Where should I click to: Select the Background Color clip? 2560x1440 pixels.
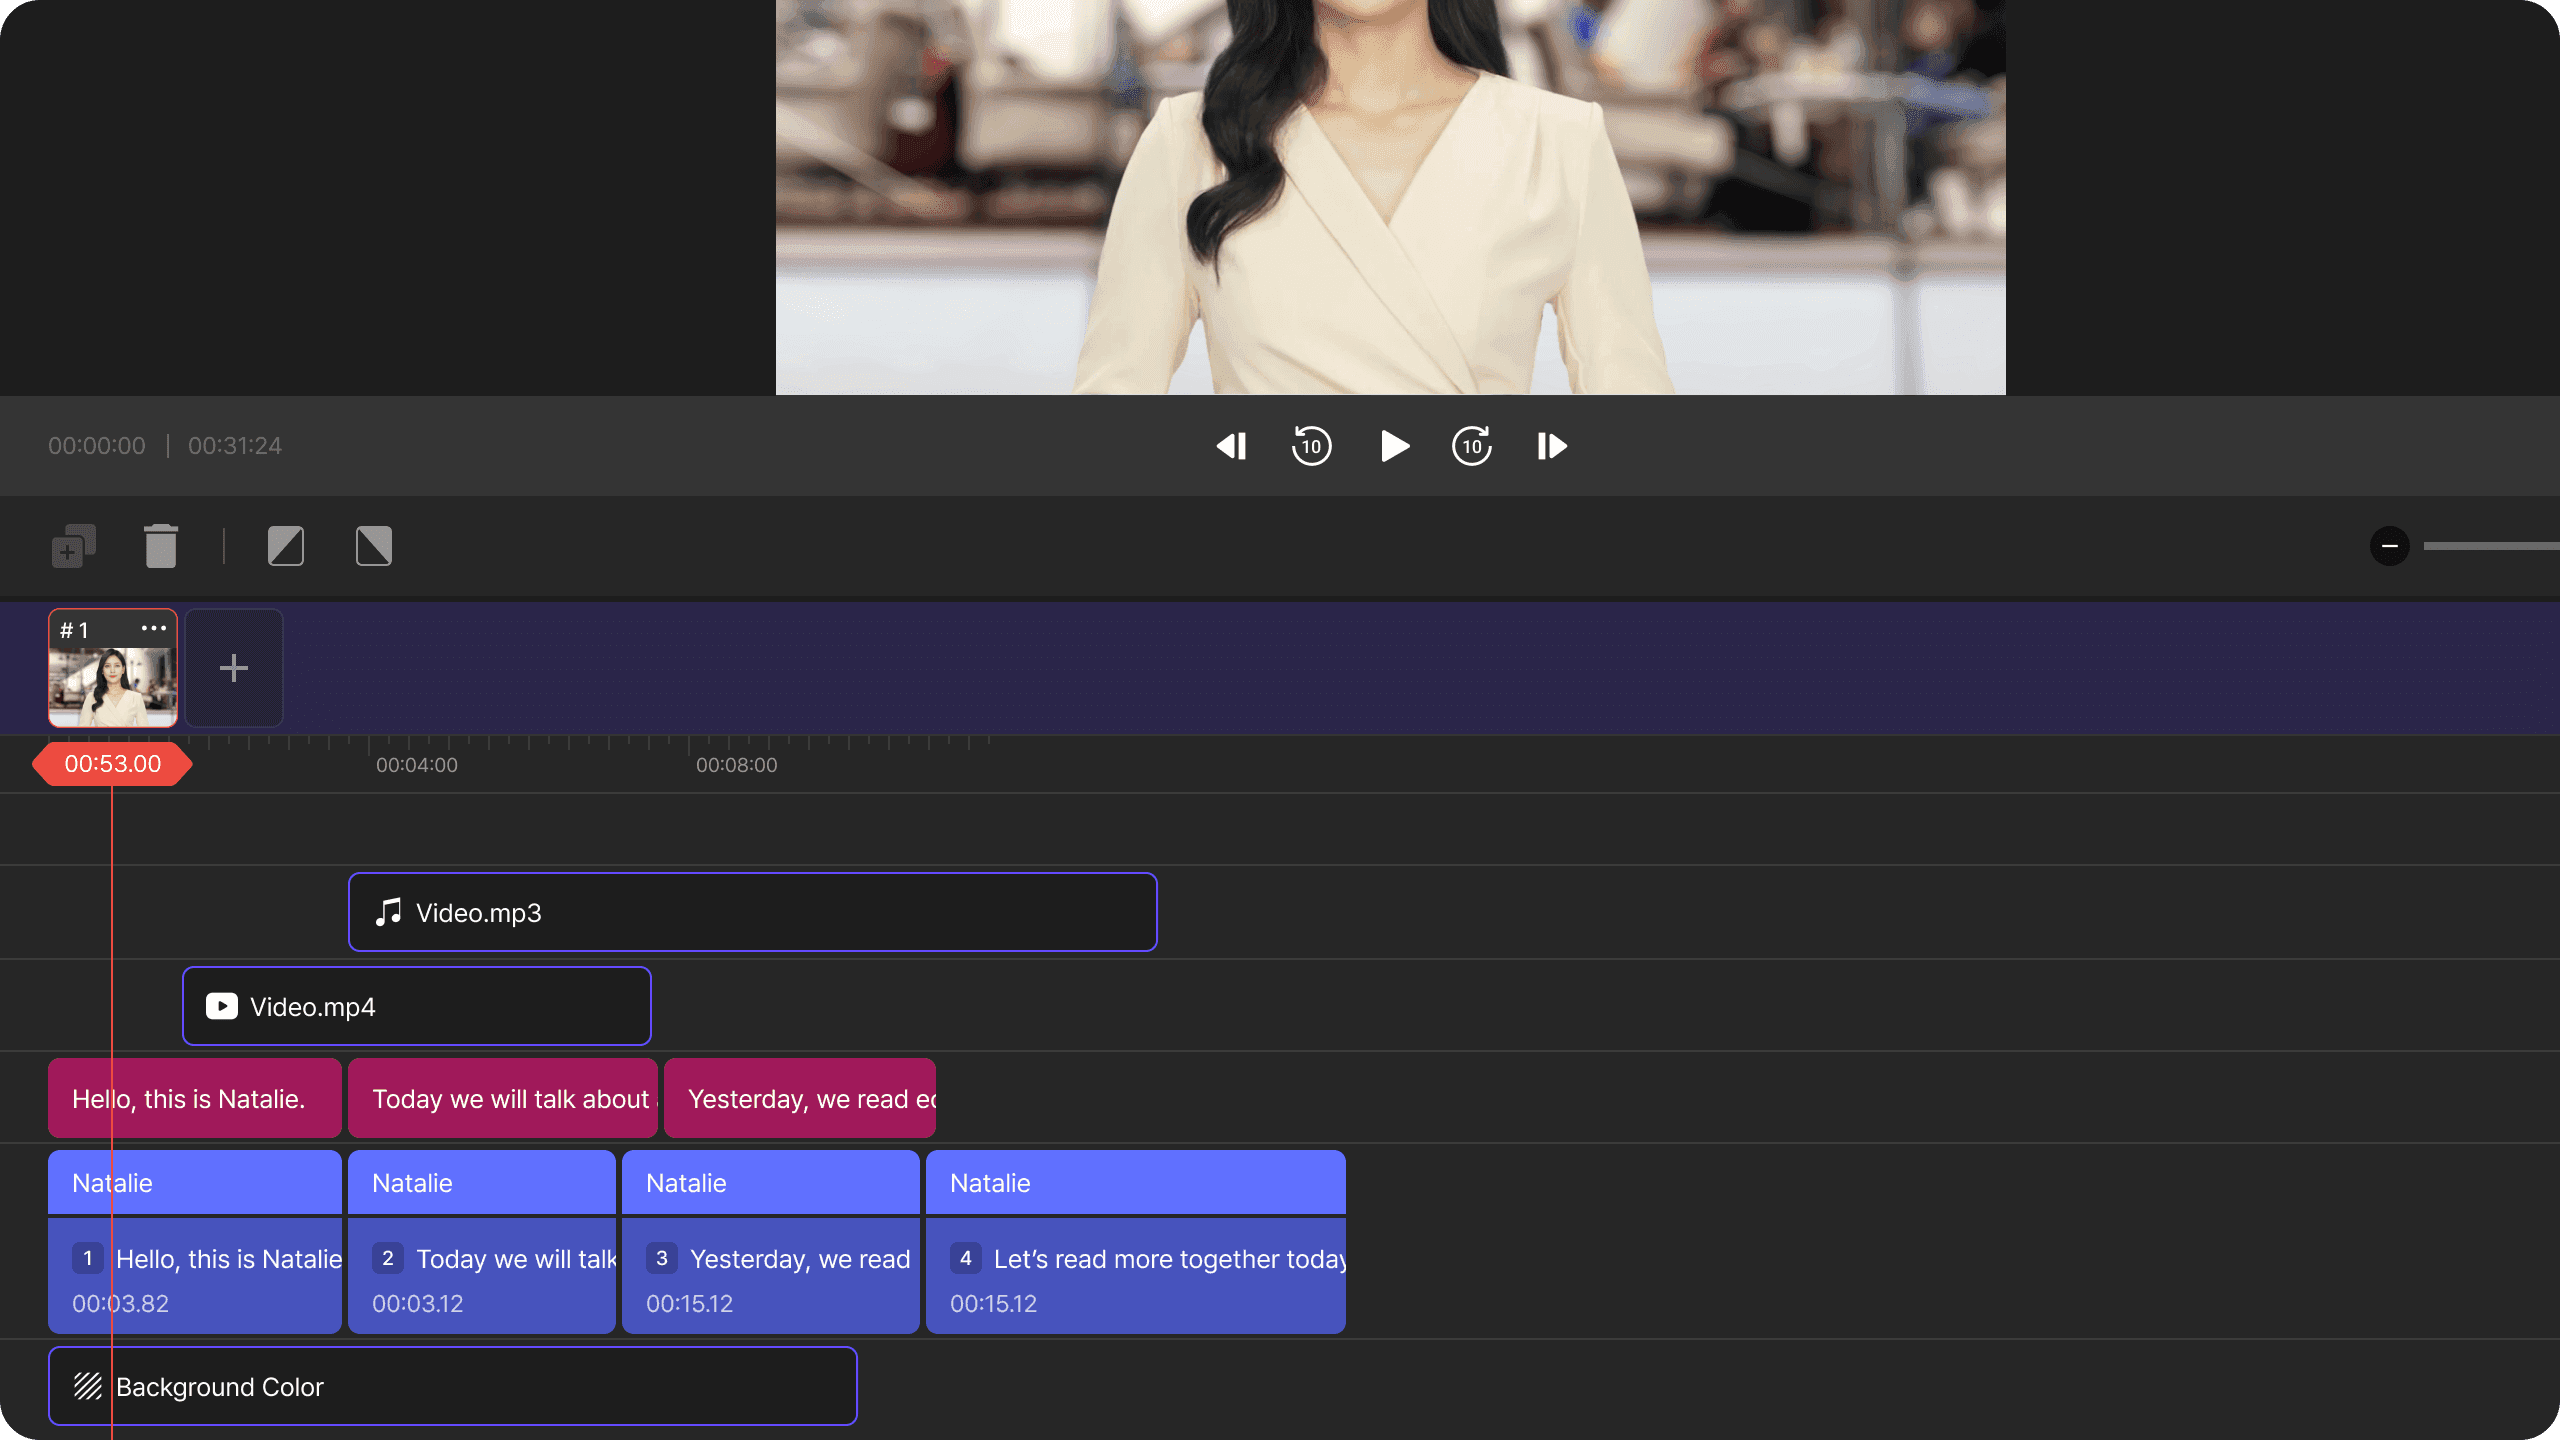[x=453, y=1386]
